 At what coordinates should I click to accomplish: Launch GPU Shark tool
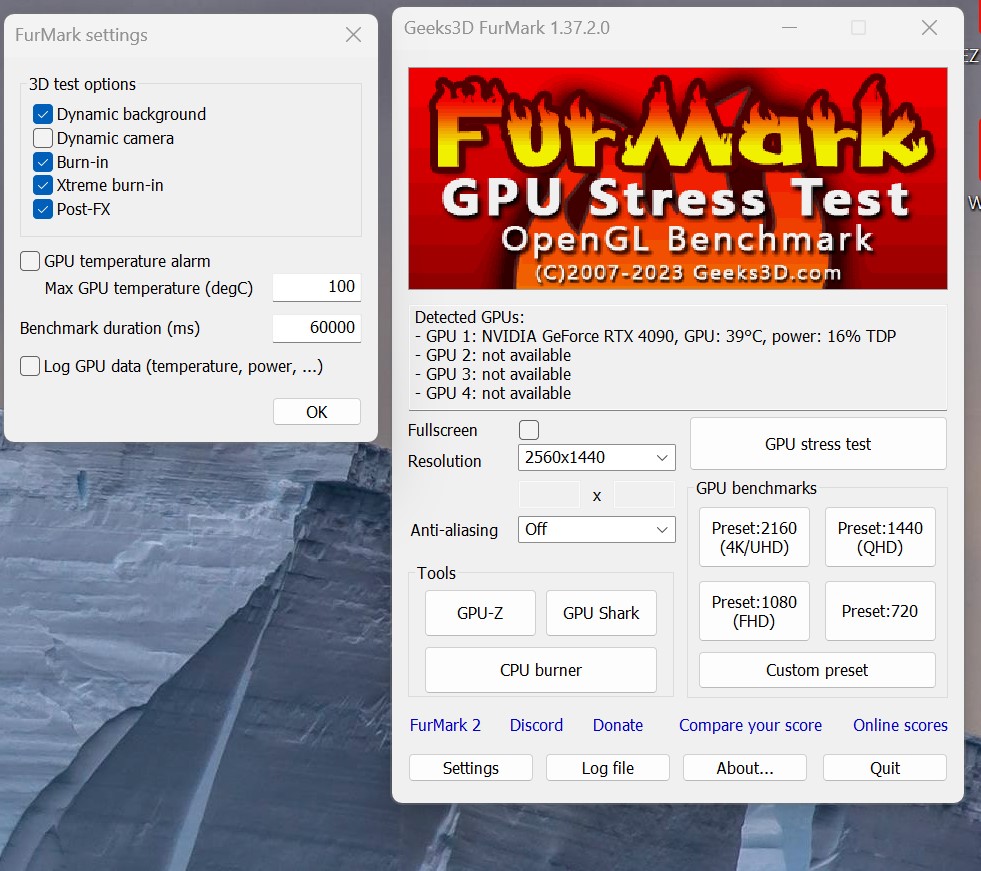pyautogui.click(x=601, y=613)
